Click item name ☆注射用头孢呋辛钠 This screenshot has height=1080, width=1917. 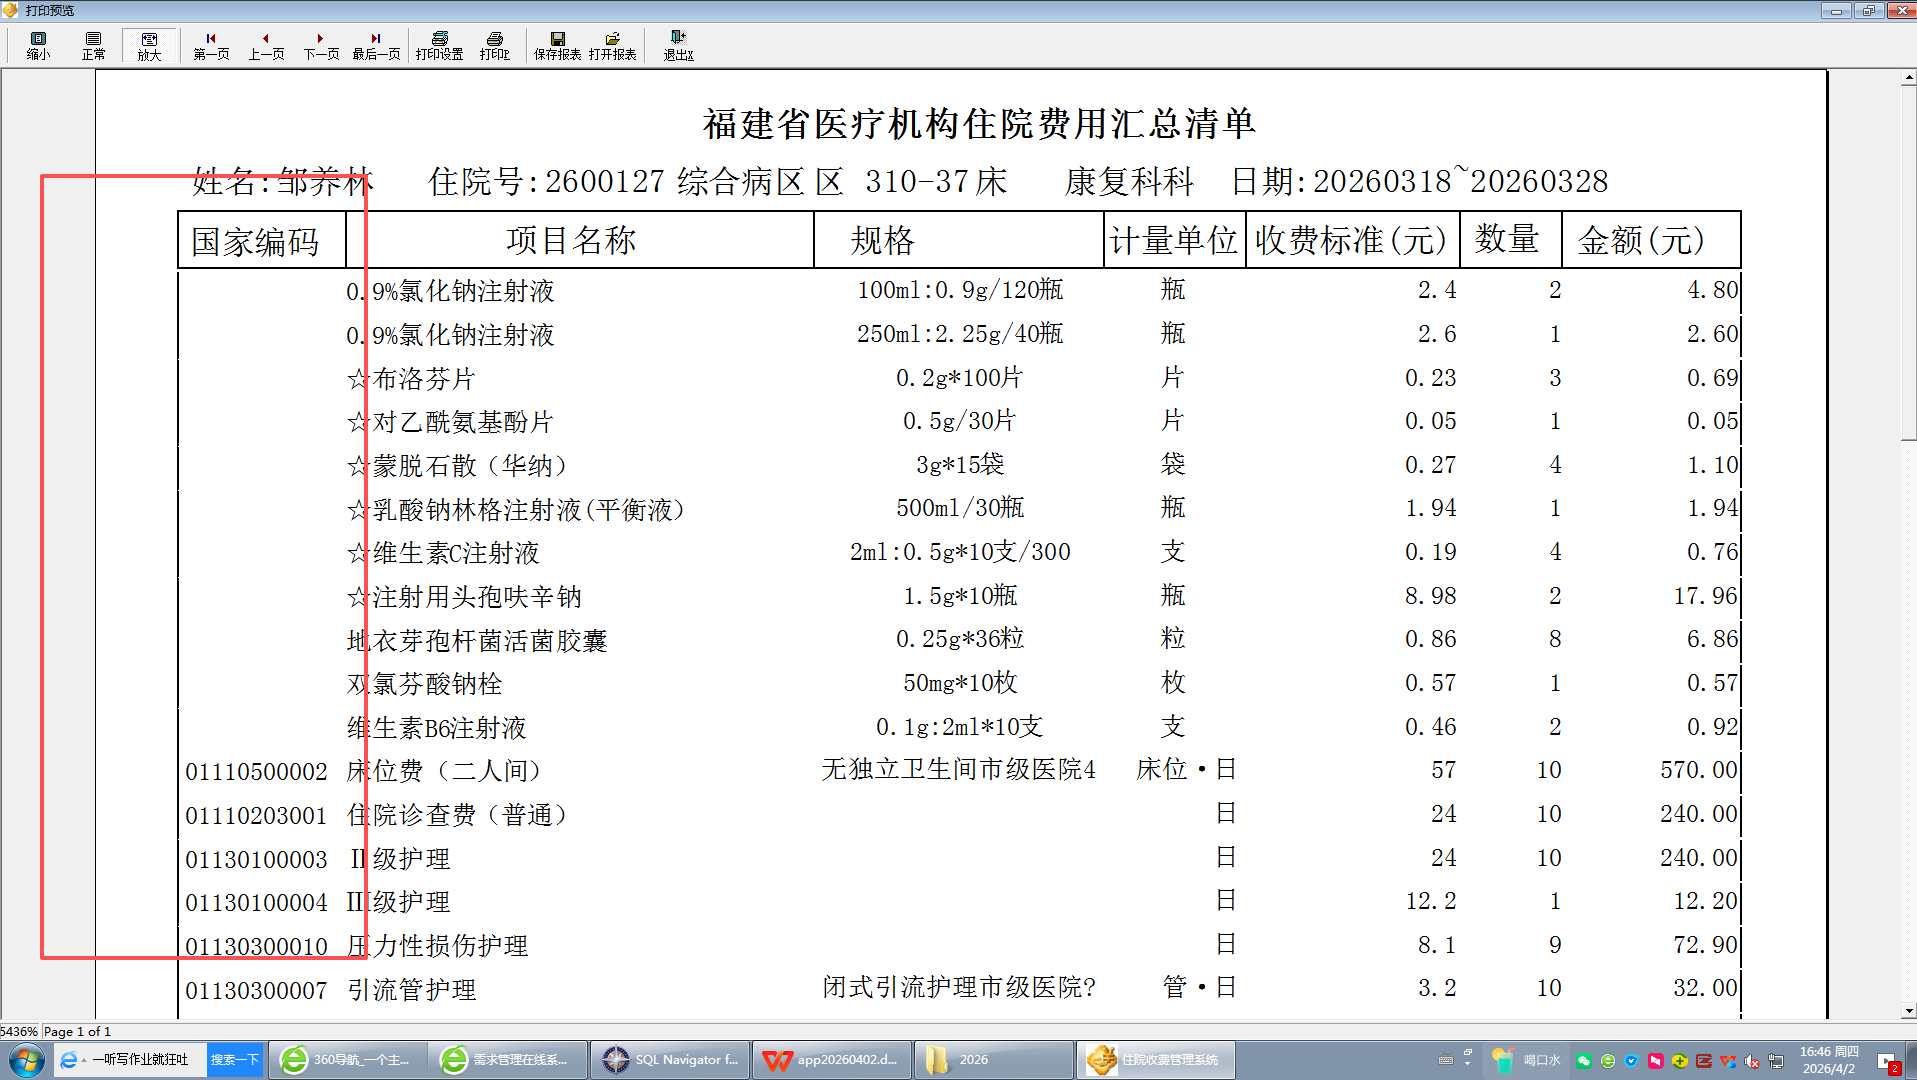coord(464,597)
